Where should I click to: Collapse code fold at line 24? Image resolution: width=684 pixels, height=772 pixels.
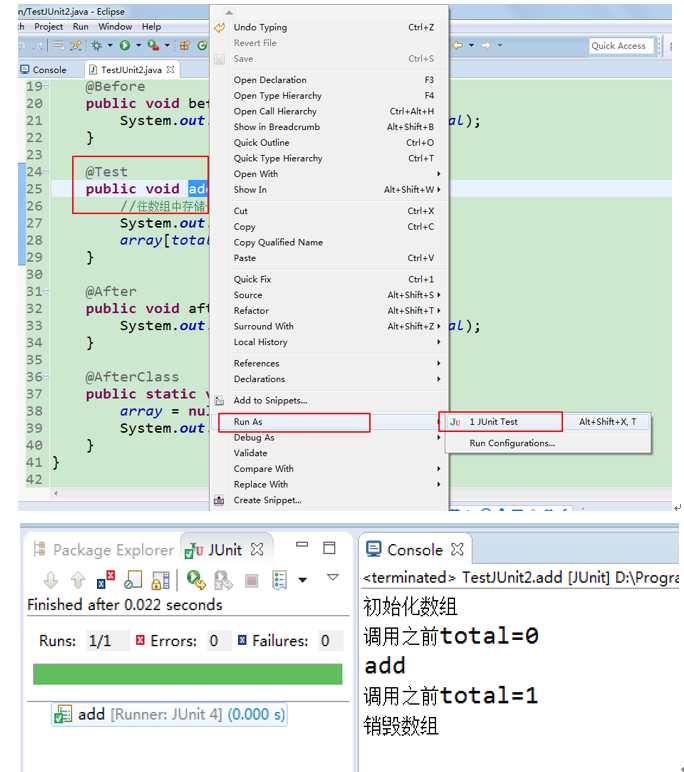(46, 171)
